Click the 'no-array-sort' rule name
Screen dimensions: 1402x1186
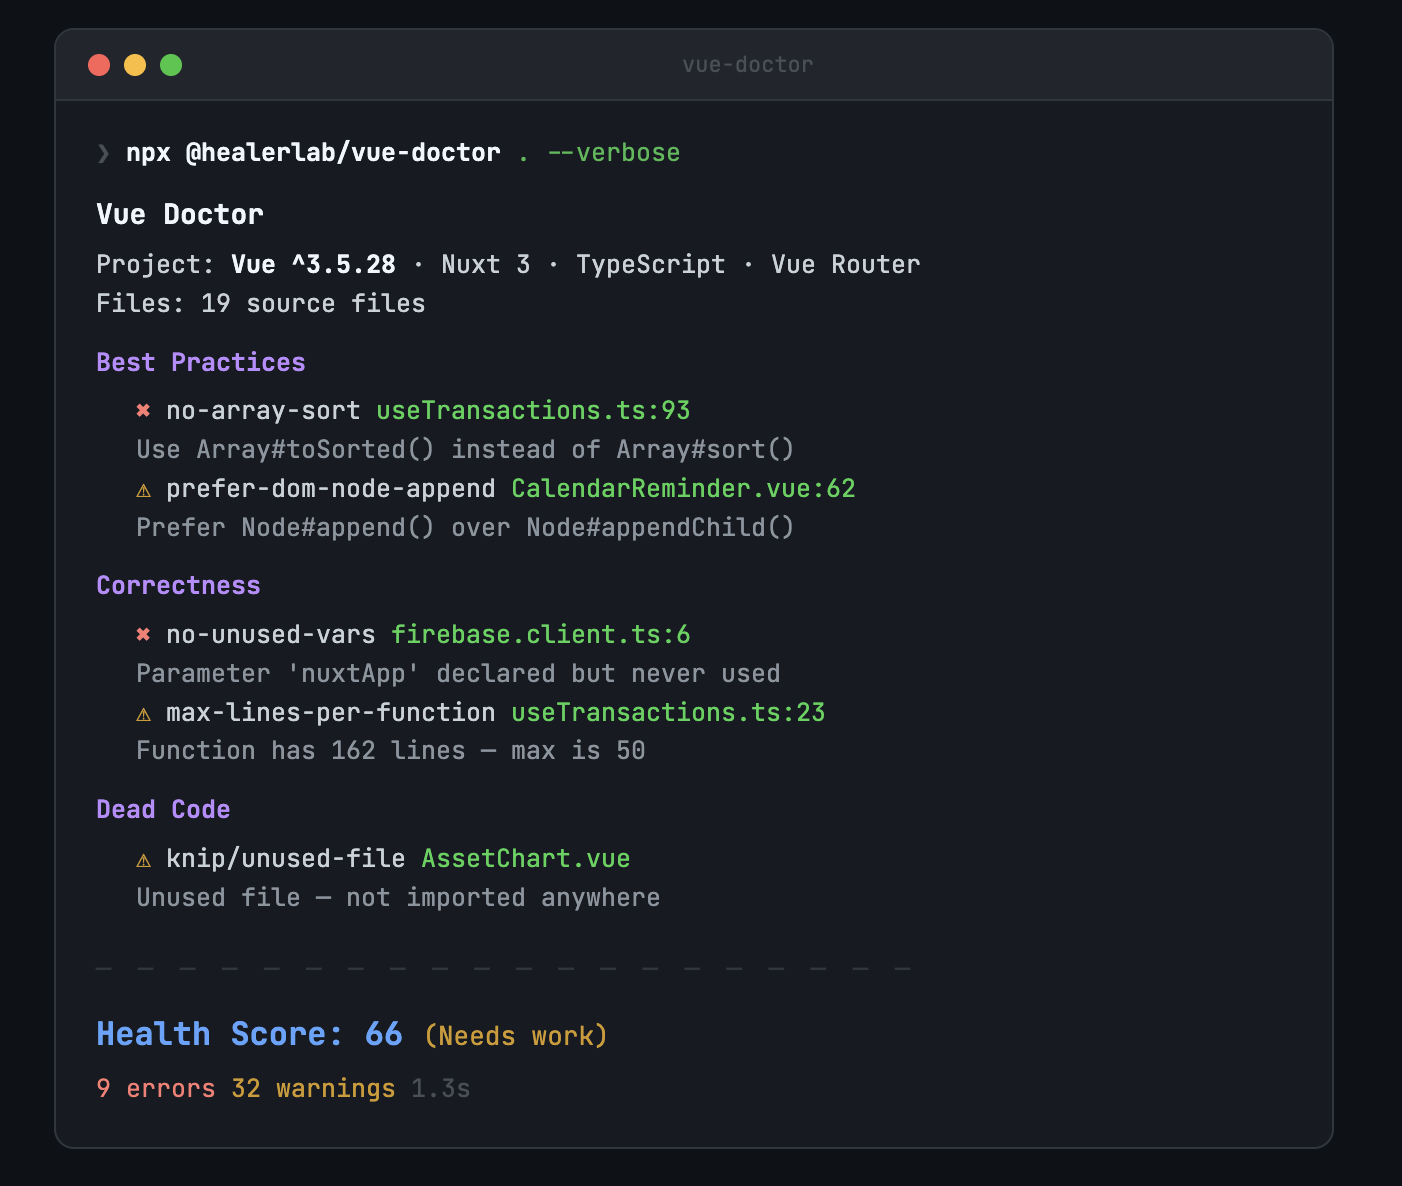[263, 411]
